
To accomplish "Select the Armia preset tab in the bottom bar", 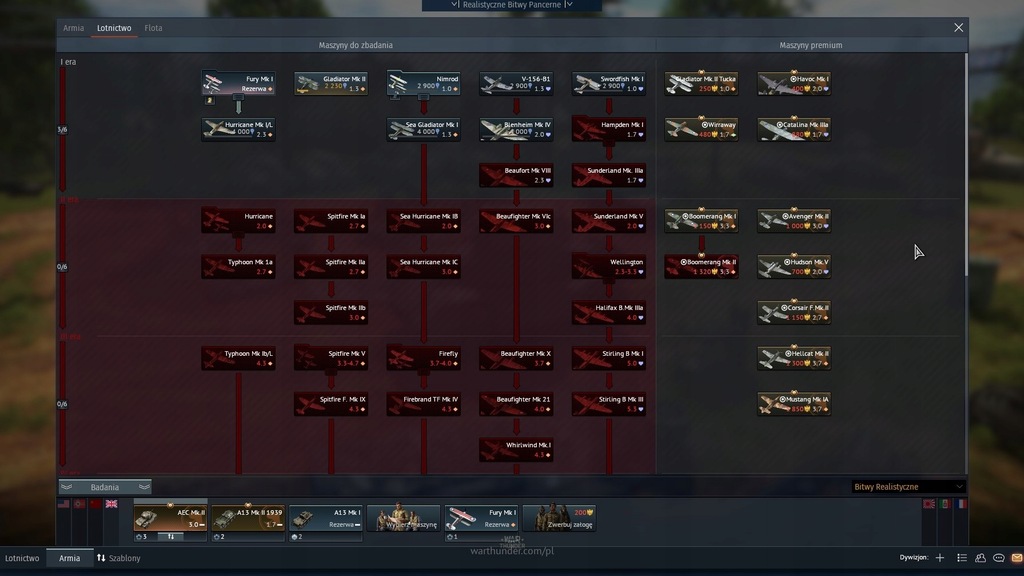I will coord(70,558).
